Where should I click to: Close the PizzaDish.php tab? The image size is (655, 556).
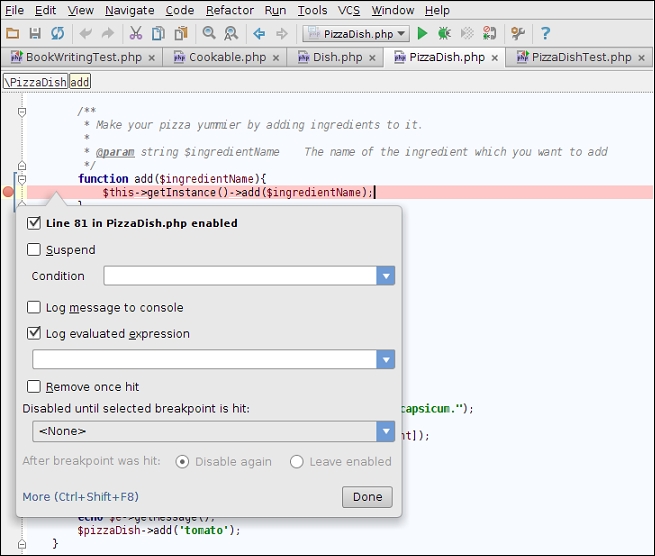click(495, 58)
